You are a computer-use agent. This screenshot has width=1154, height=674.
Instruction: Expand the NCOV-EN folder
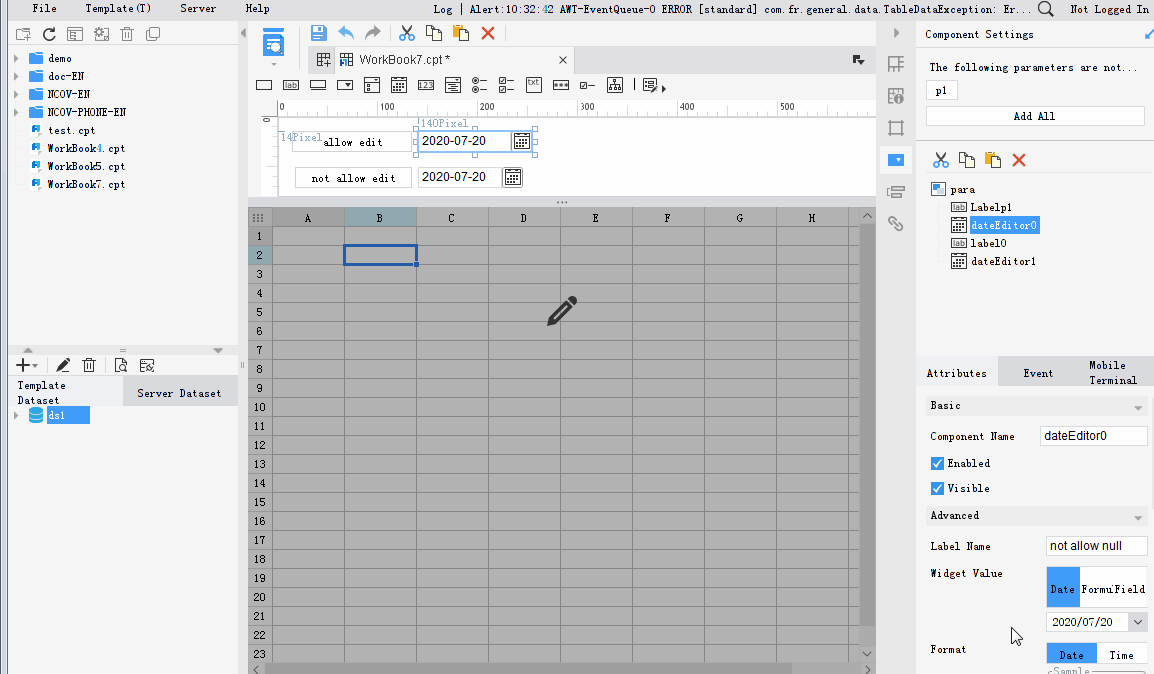coord(16,94)
